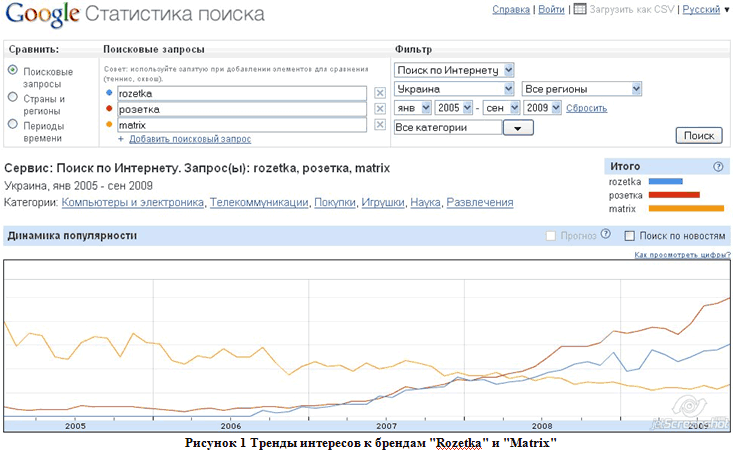The width and height of the screenshot is (737, 453).
Task: Open the end year 2009 dropdown
Action: tap(542, 108)
